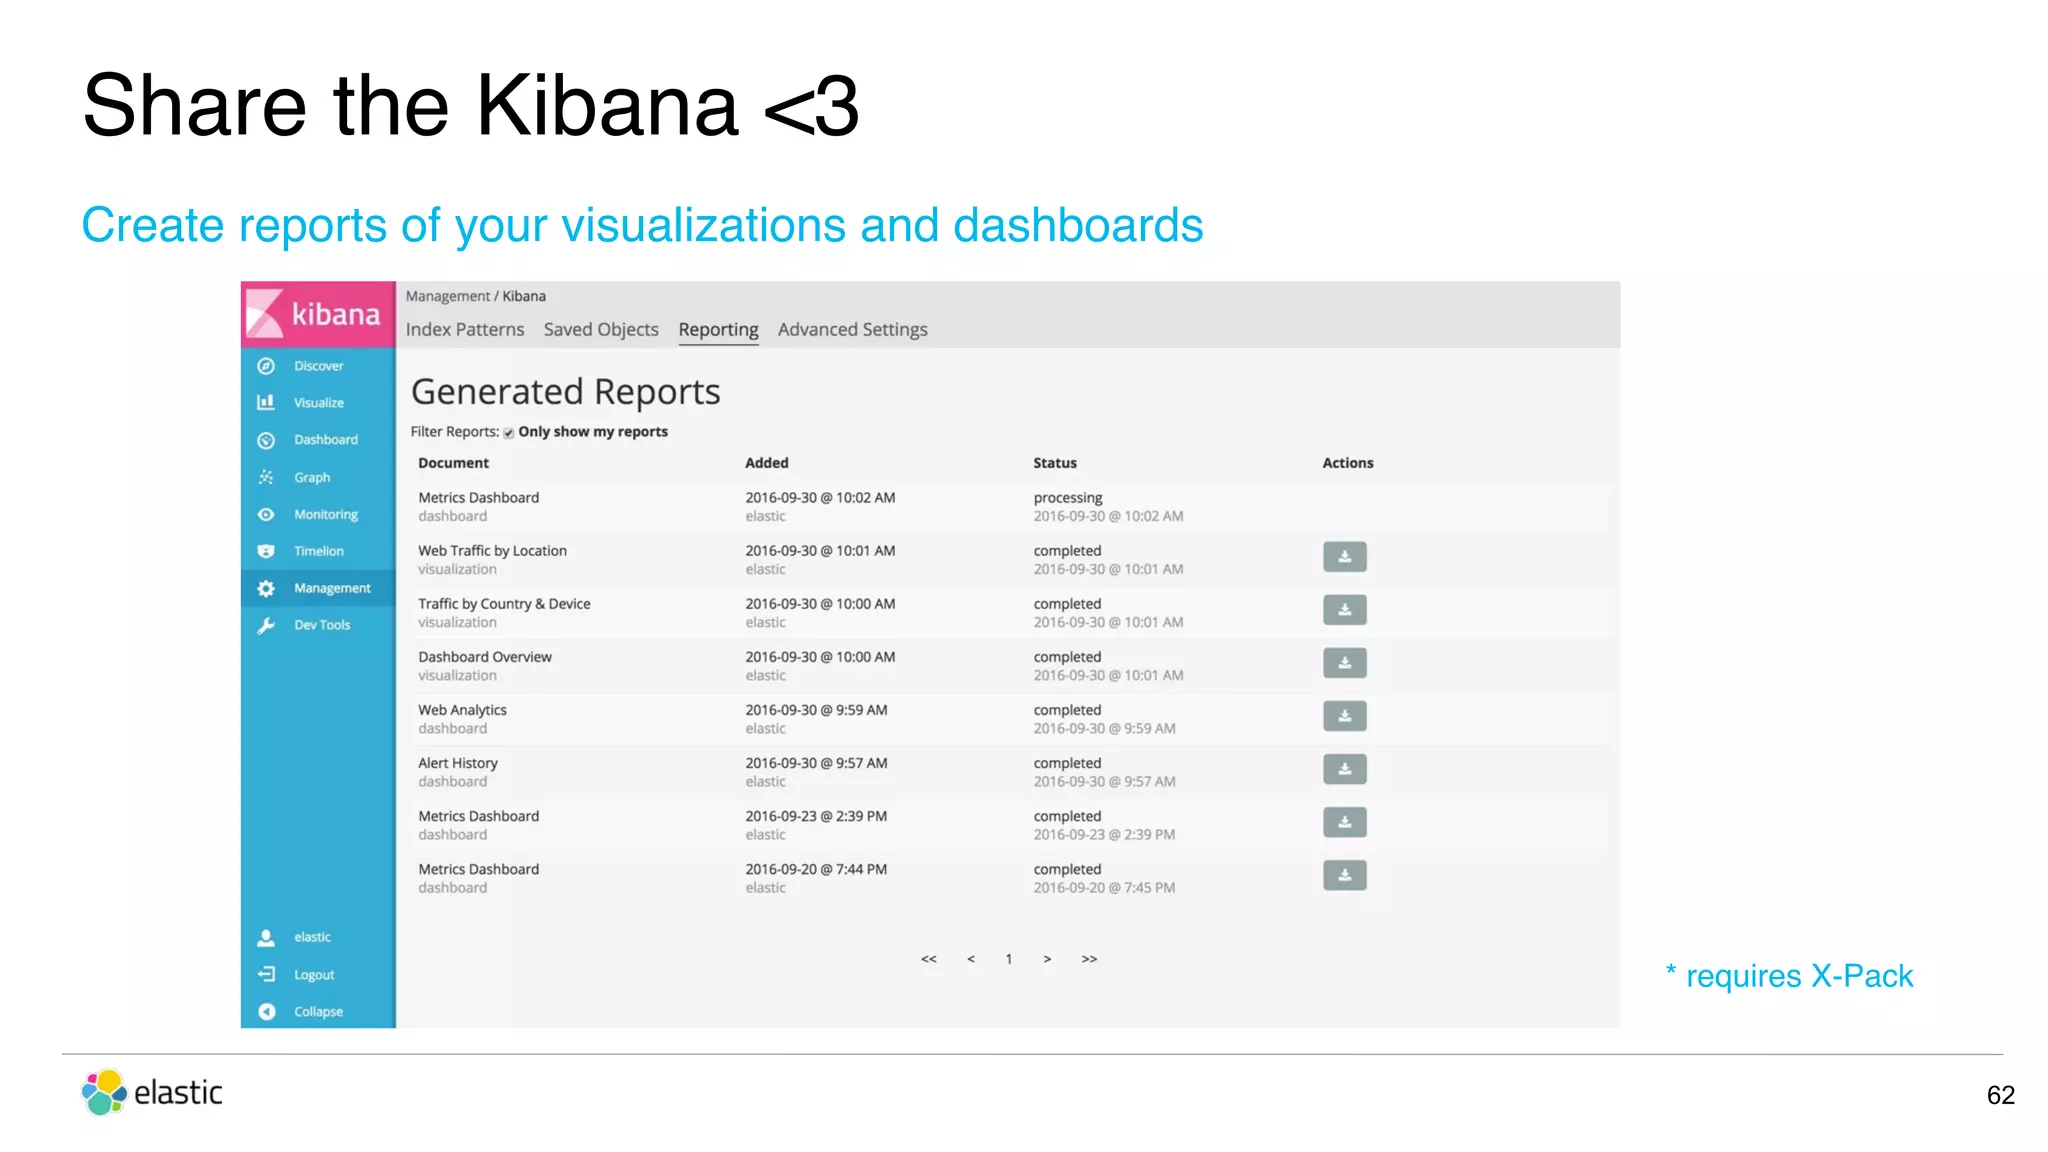The image size is (2048, 1152).
Task: Go to the next page with >
Action: [x=1047, y=958]
